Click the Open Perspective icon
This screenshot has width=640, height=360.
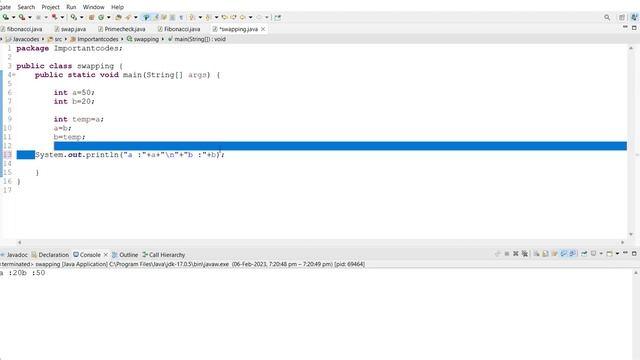tap(622, 17)
